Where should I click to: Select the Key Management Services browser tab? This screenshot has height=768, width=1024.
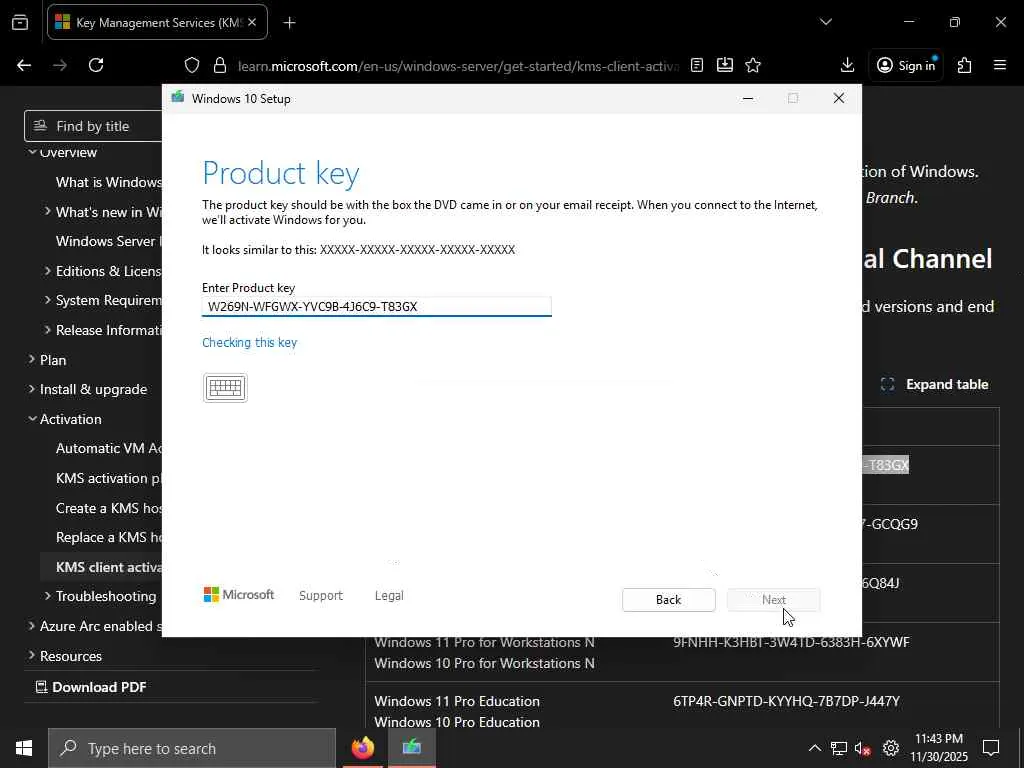pos(150,22)
